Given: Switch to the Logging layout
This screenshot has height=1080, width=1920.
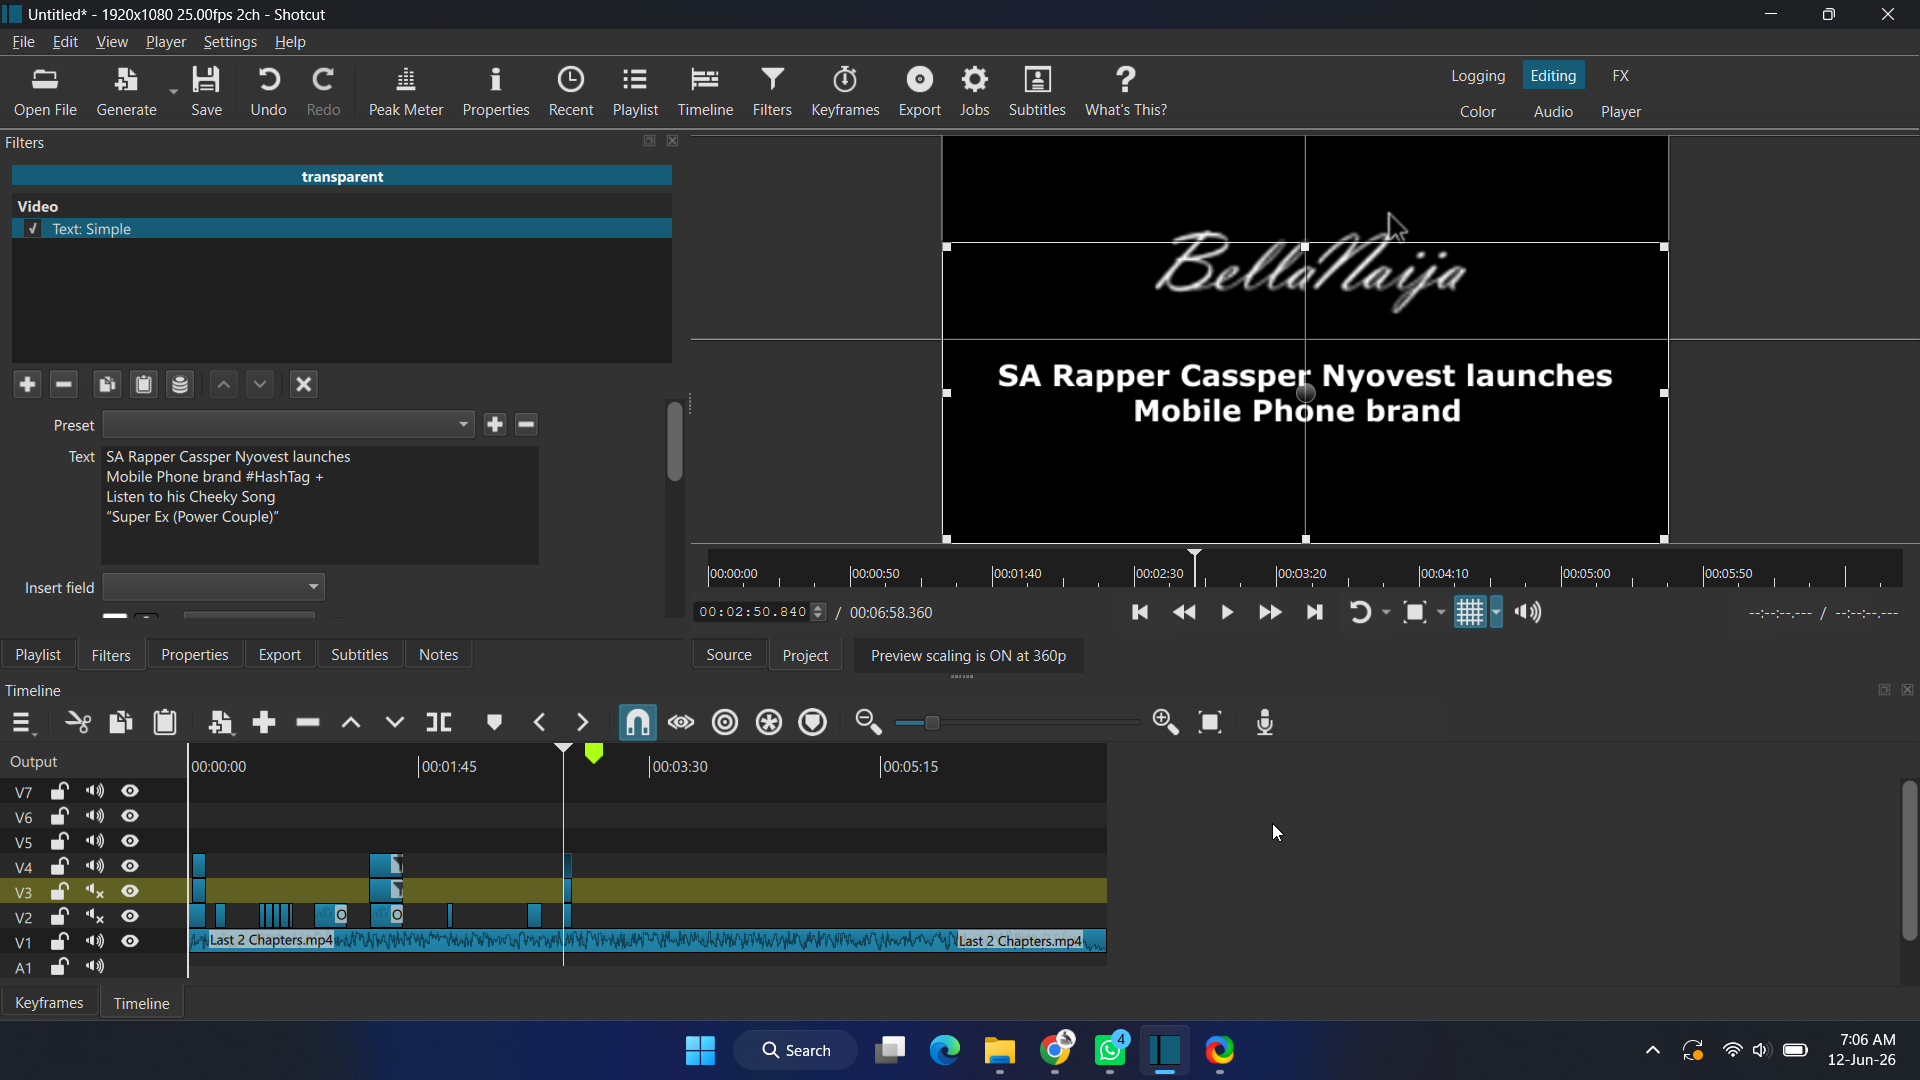Looking at the screenshot, I should [1478, 76].
